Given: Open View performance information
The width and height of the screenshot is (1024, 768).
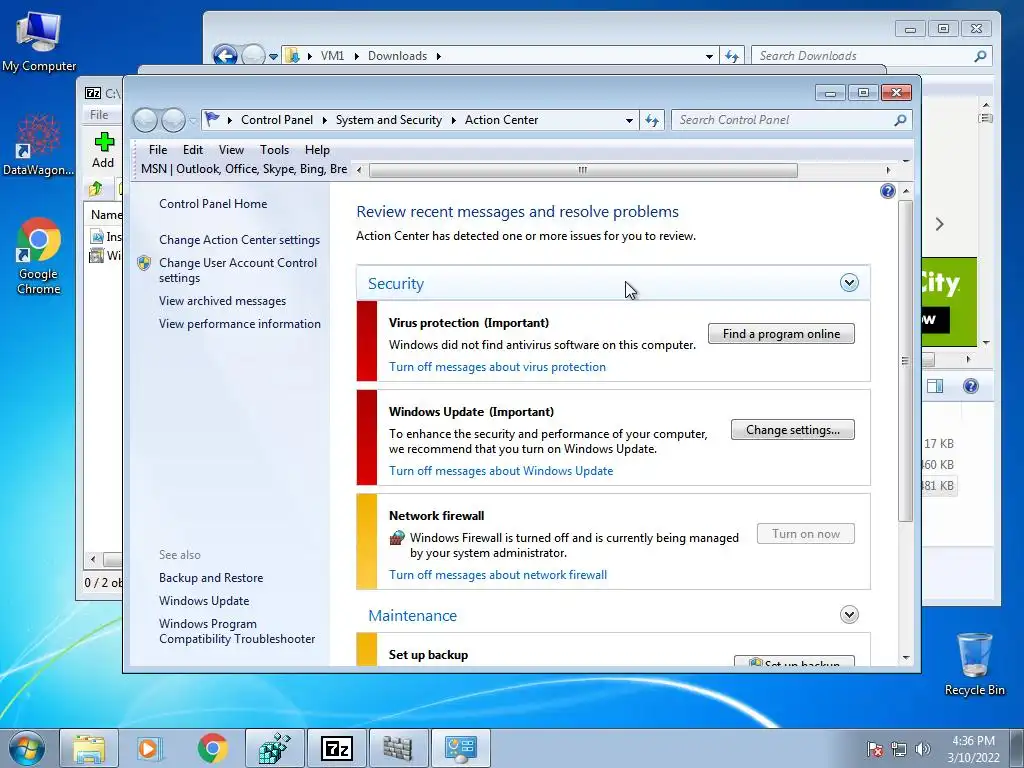Looking at the screenshot, I should (x=240, y=324).
